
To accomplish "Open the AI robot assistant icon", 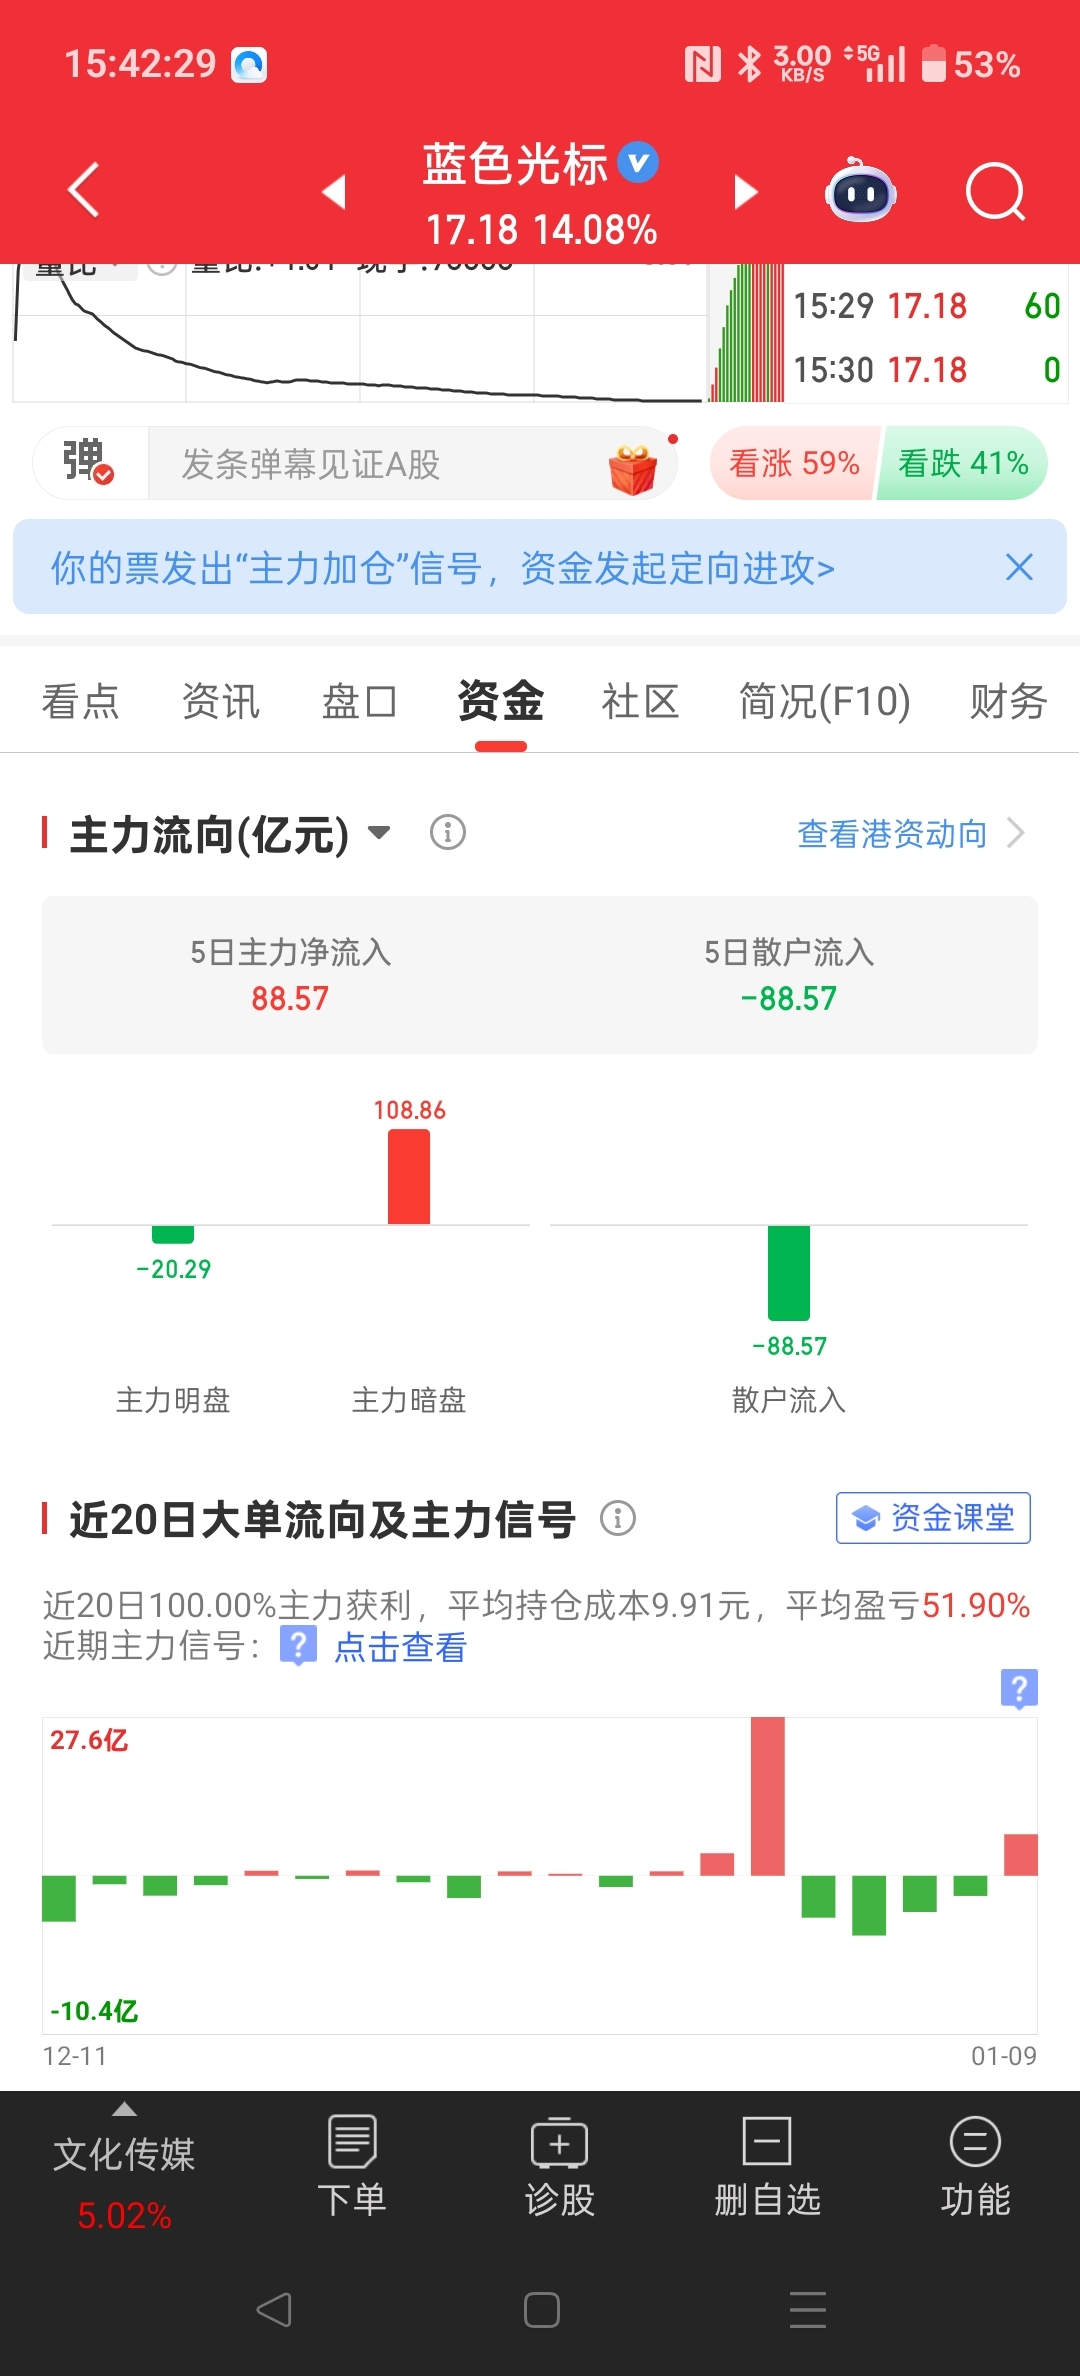I will click(x=860, y=191).
